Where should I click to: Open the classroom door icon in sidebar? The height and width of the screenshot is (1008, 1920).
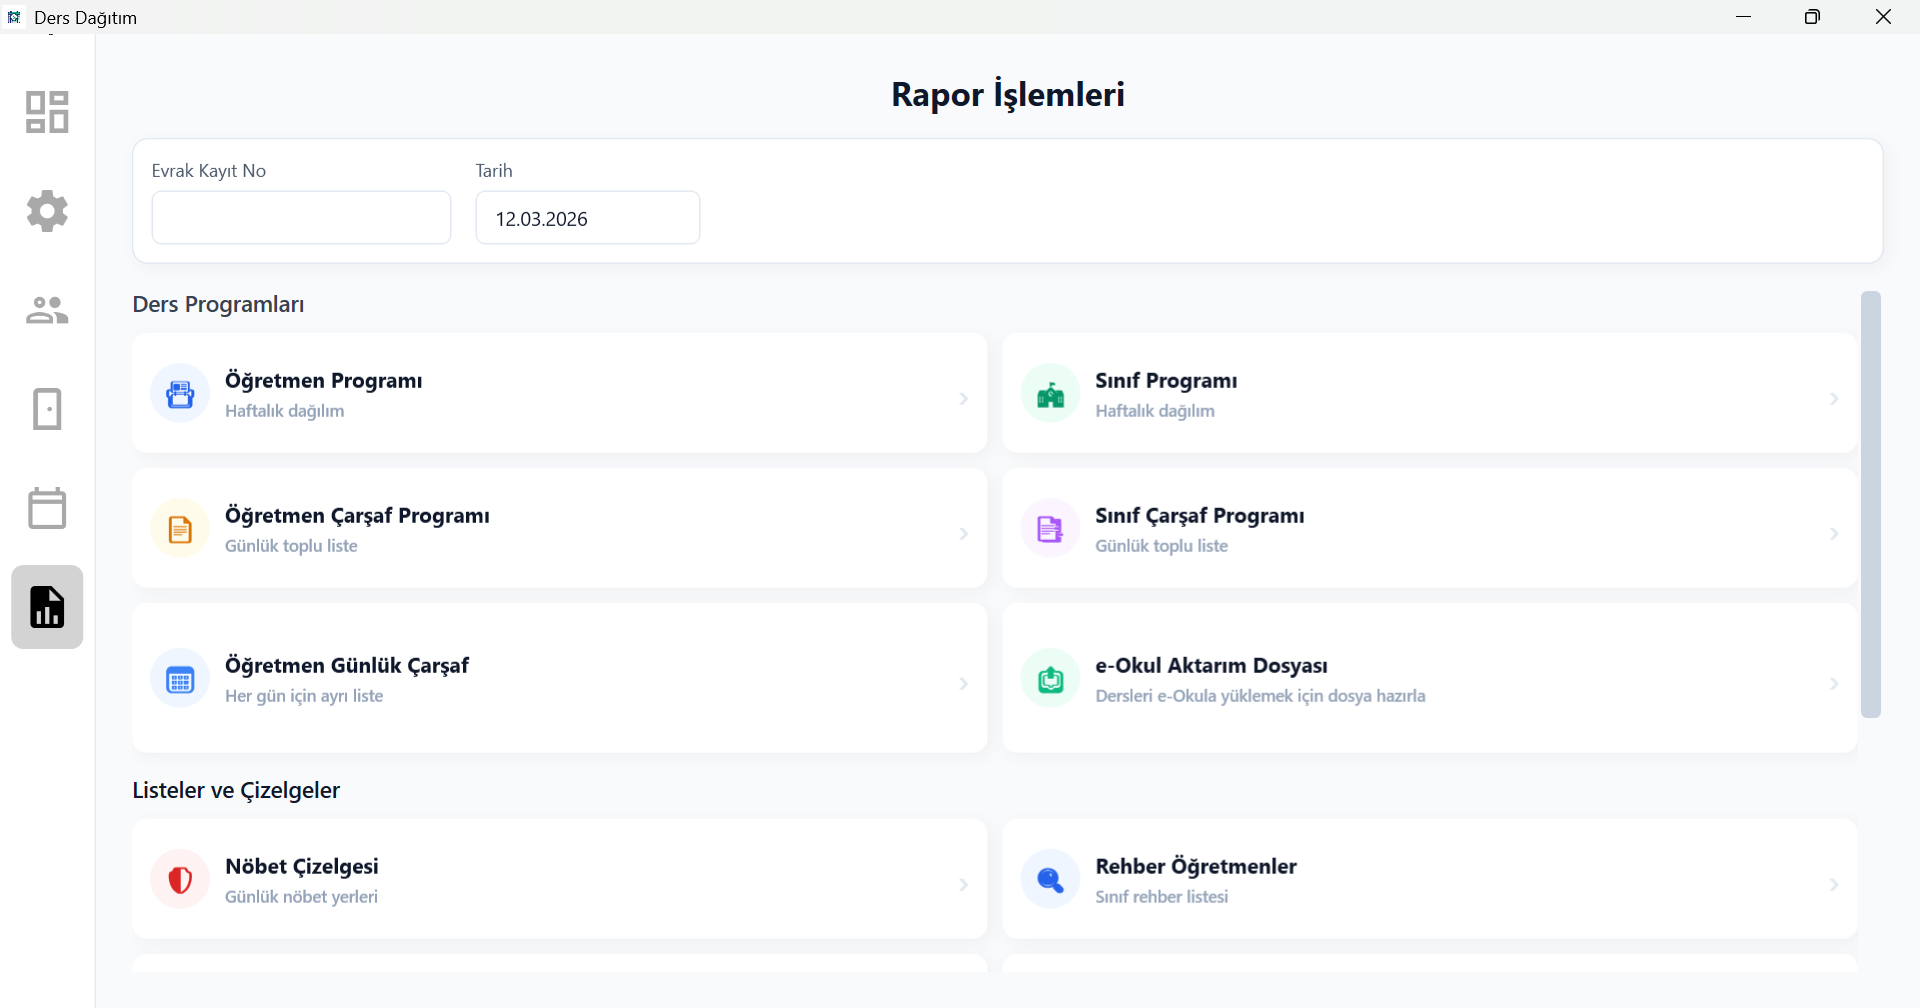pos(47,409)
